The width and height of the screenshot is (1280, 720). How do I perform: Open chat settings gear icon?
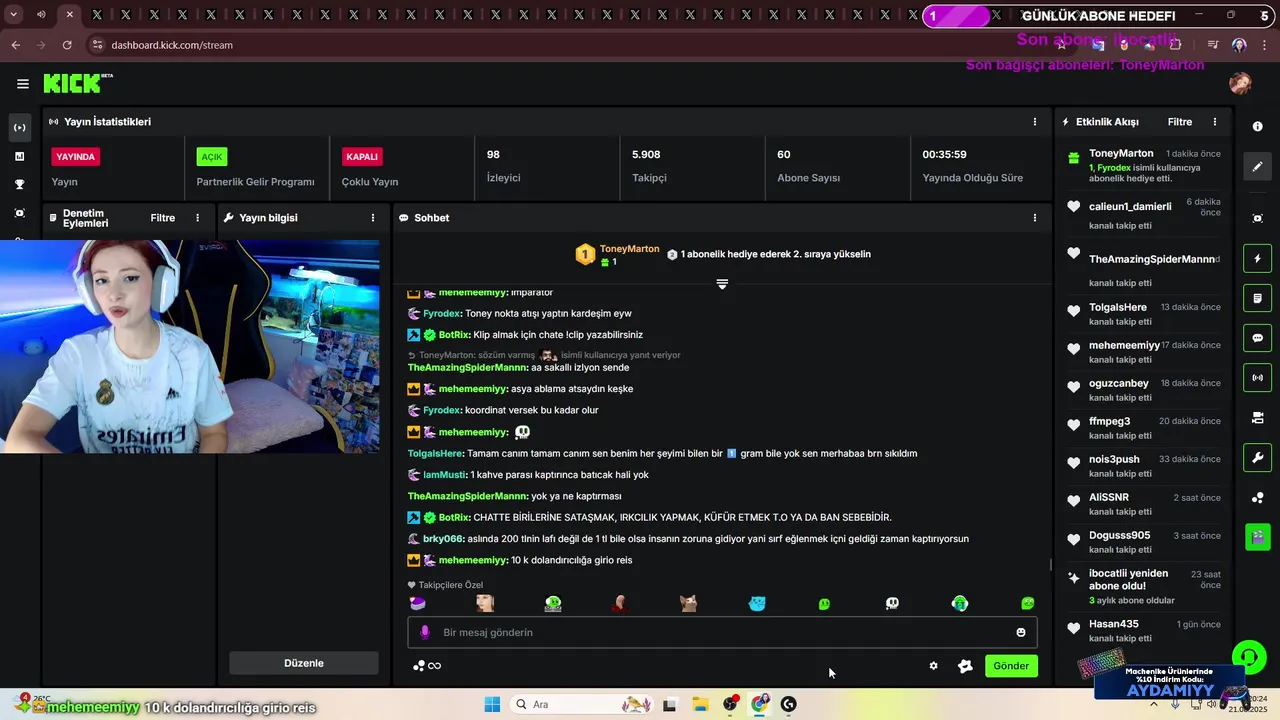pyautogui.click(x=934, y=666)
